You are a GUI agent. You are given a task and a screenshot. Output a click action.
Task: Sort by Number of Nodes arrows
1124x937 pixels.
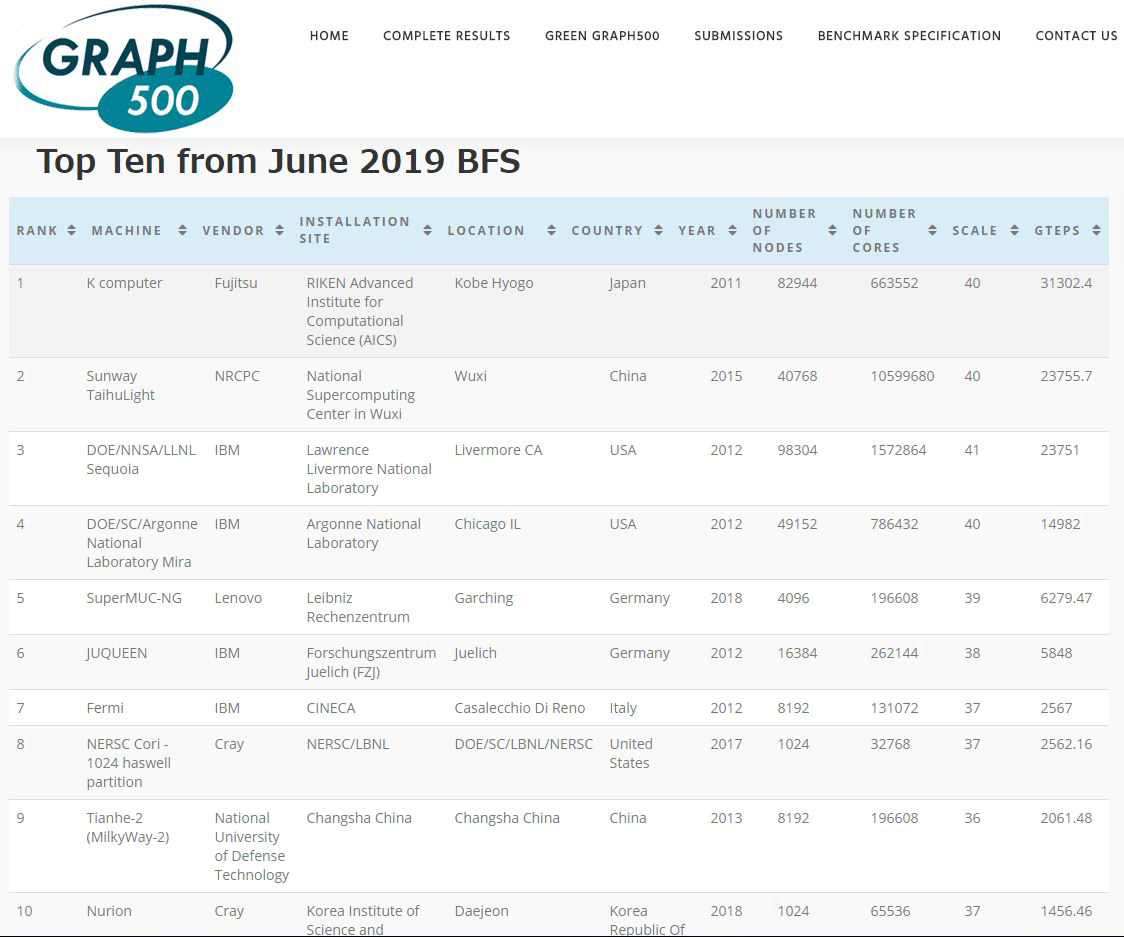pos(832,230)
